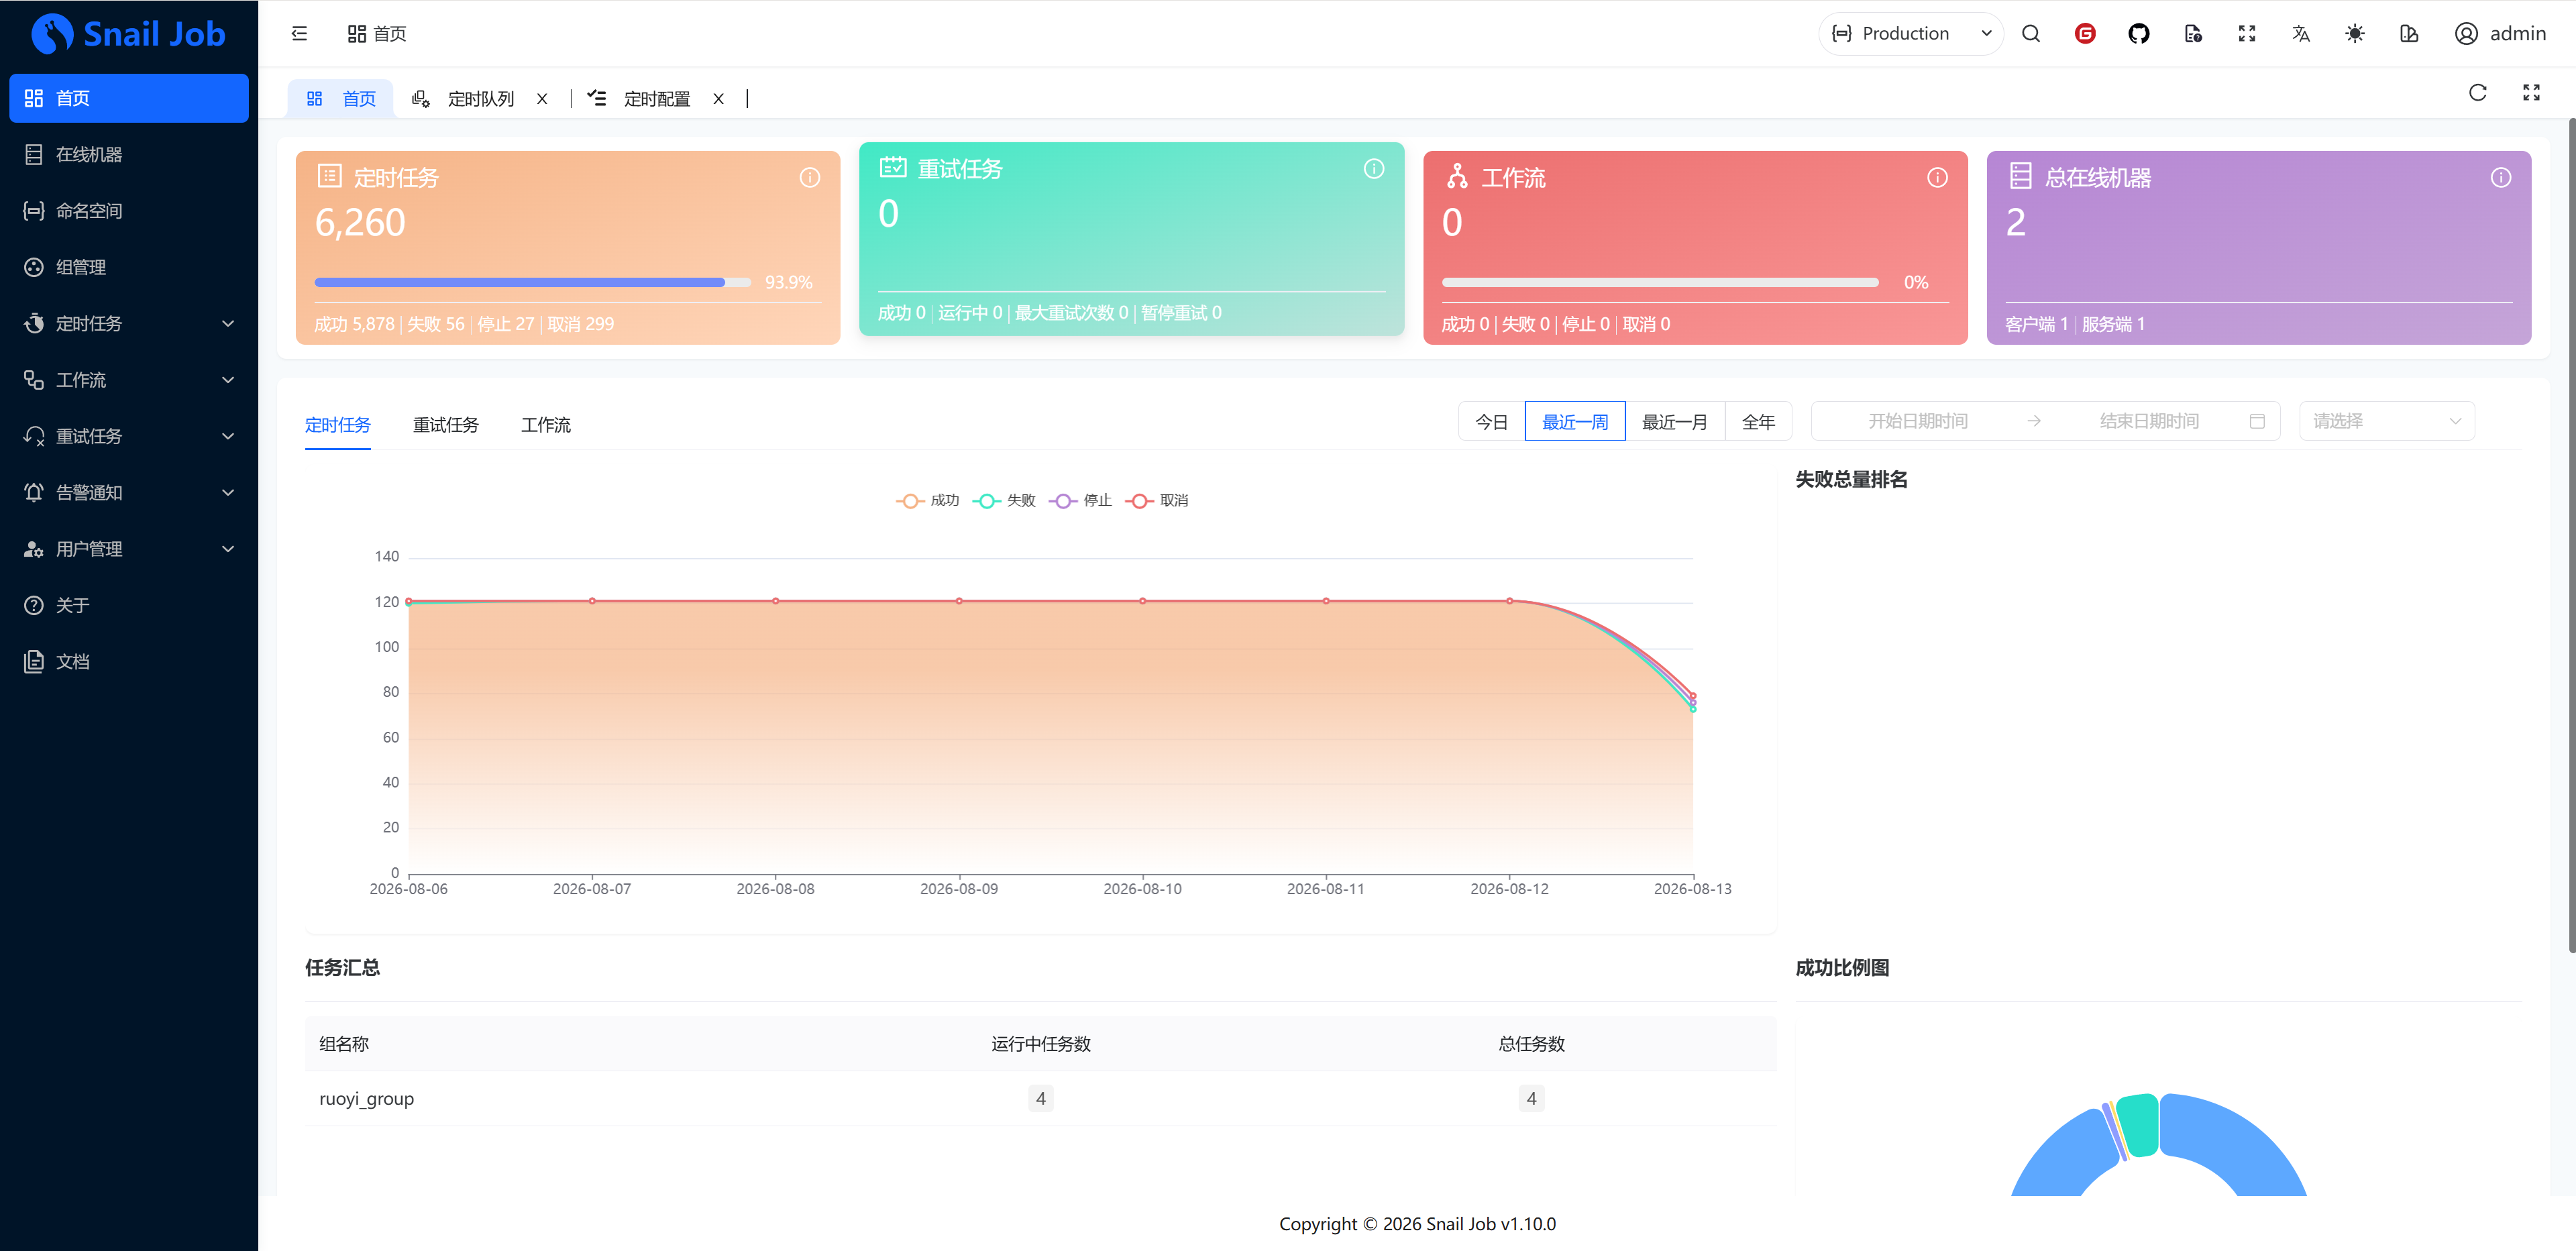Image resolution: width=2576 pixels, height=1251 pixels.
Task: Open the date range calendar icon
Action: point(2257,421)
